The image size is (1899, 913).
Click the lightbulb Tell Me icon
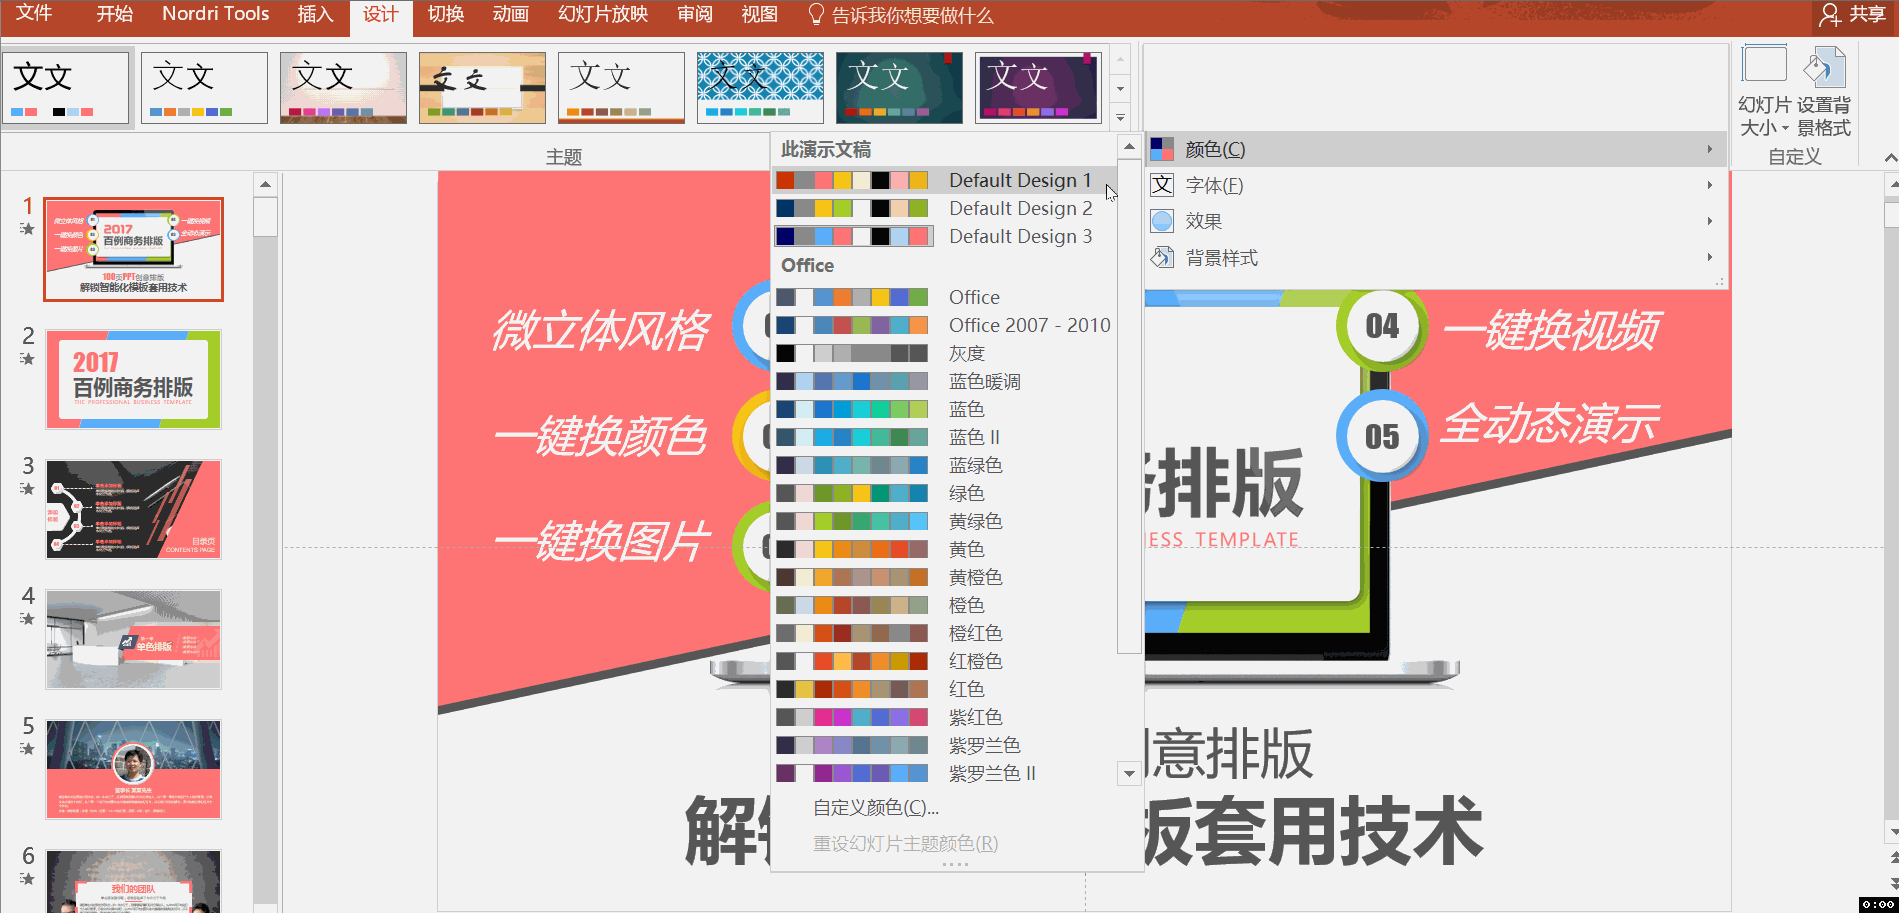[816, 15]
